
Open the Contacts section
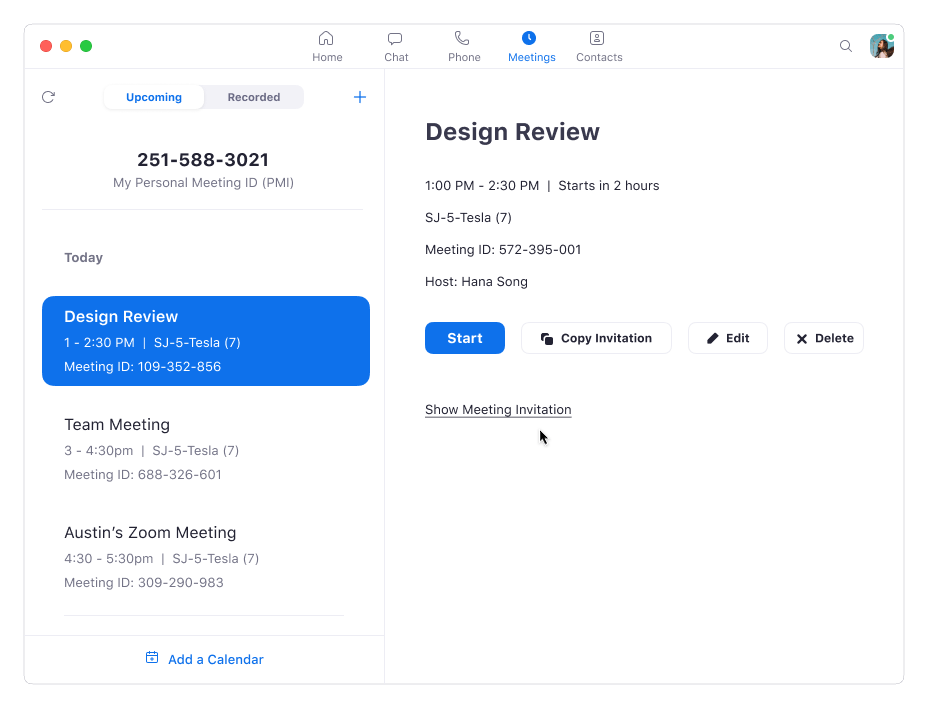pos(598,45)
